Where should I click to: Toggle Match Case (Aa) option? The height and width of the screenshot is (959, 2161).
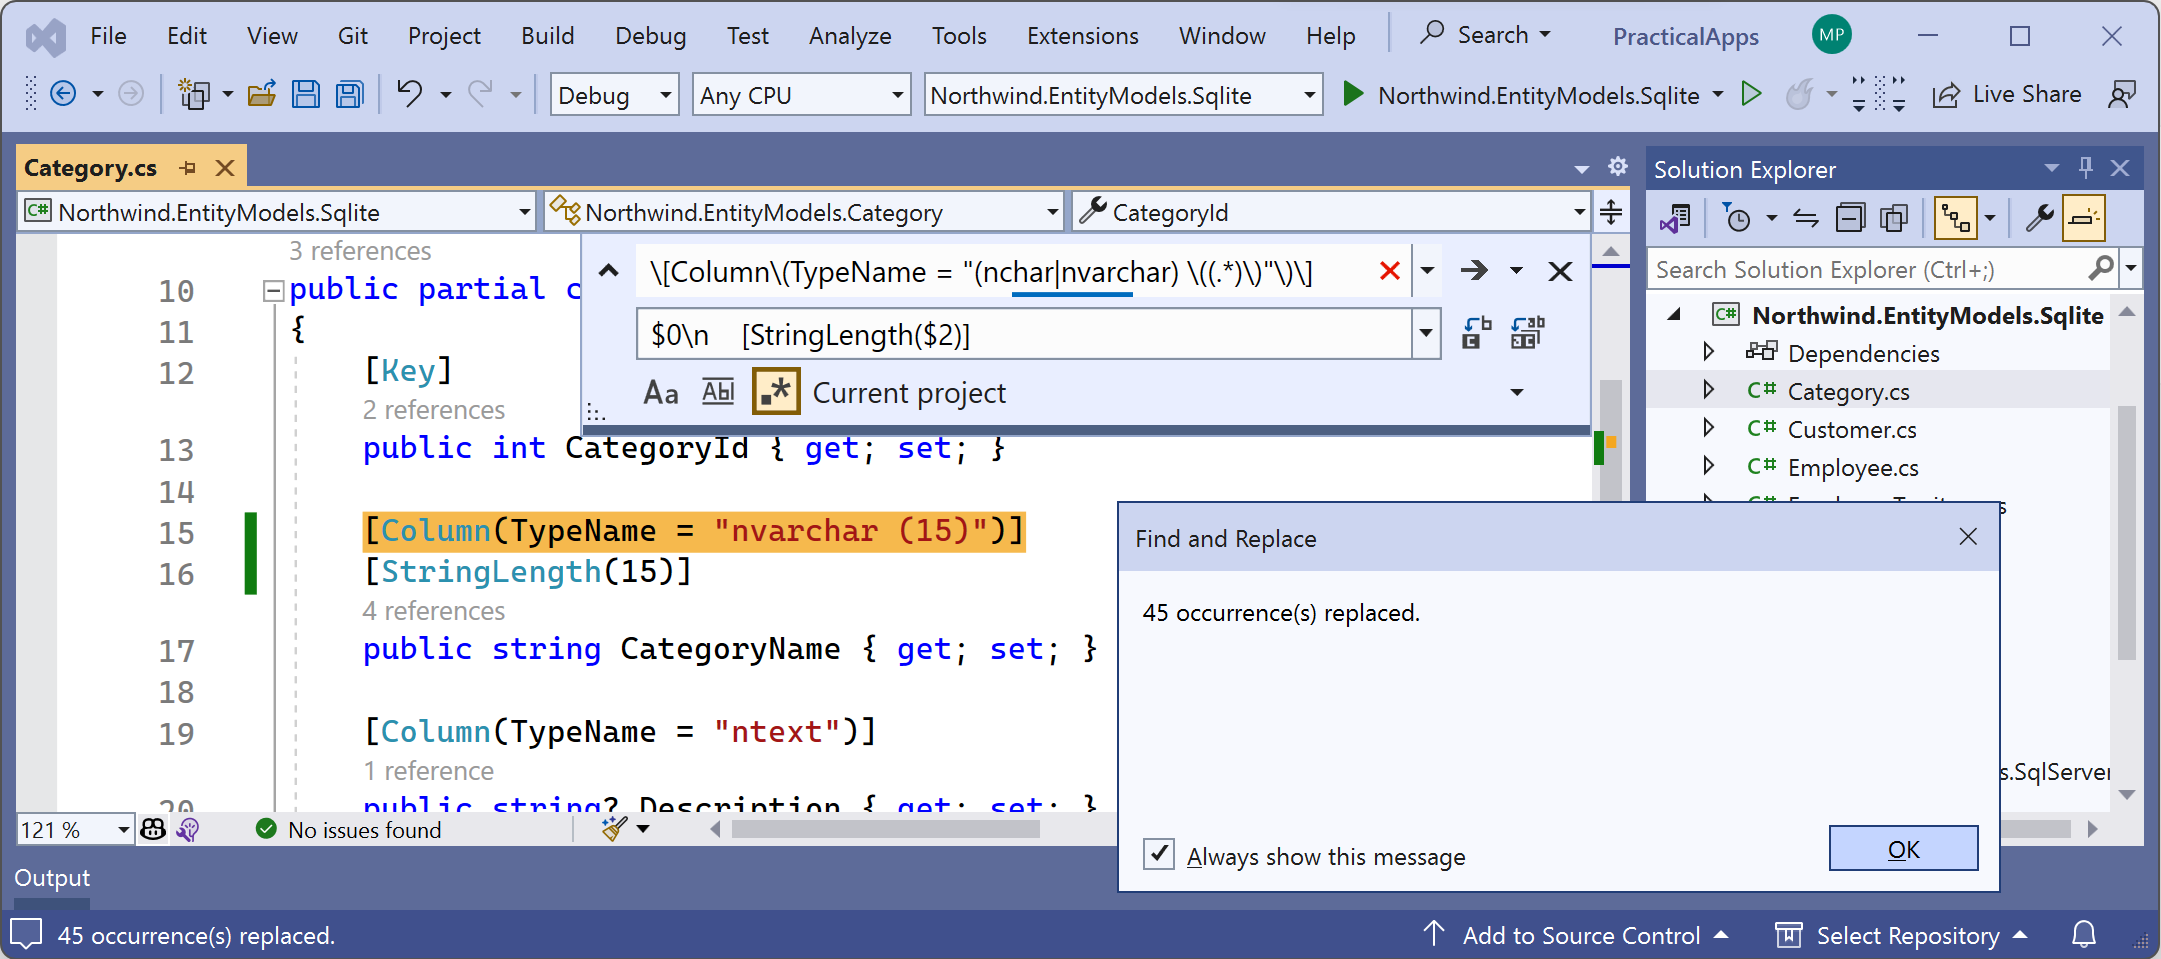[661, 392]
